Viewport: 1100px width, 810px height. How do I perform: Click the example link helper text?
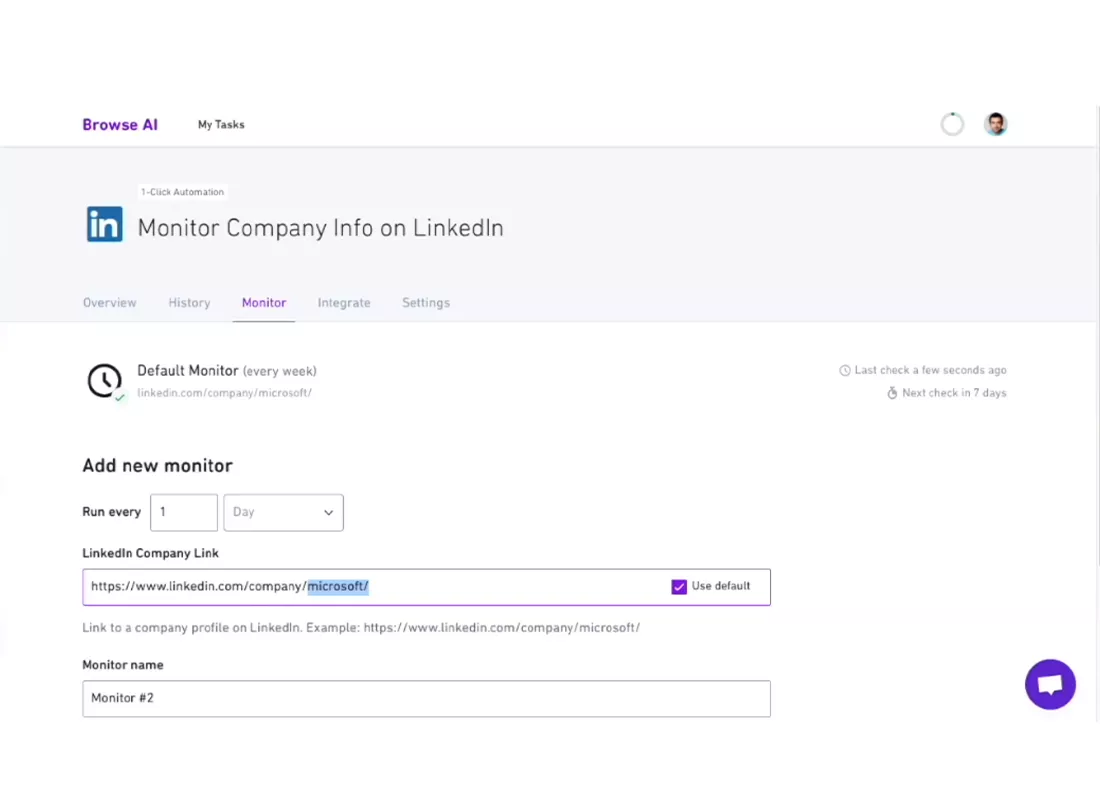pos(361,628)
